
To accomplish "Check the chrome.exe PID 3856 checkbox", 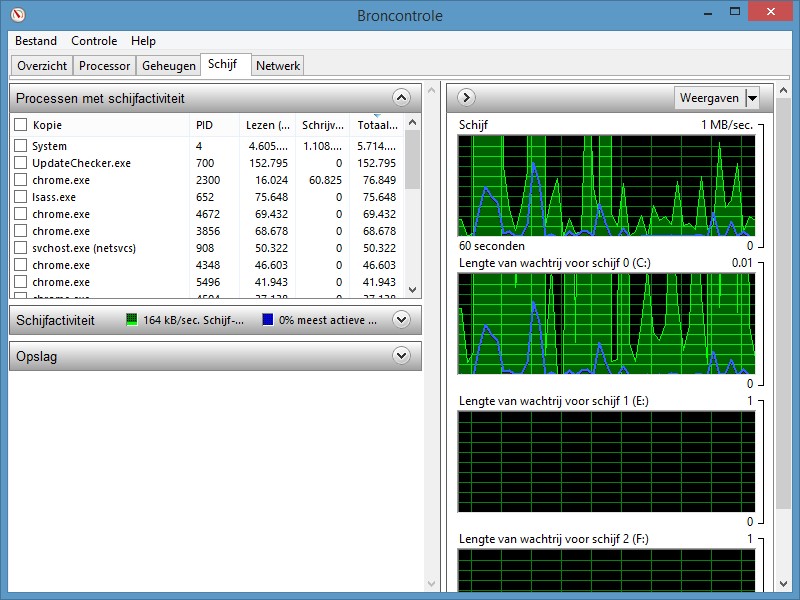I will point(20,231).
